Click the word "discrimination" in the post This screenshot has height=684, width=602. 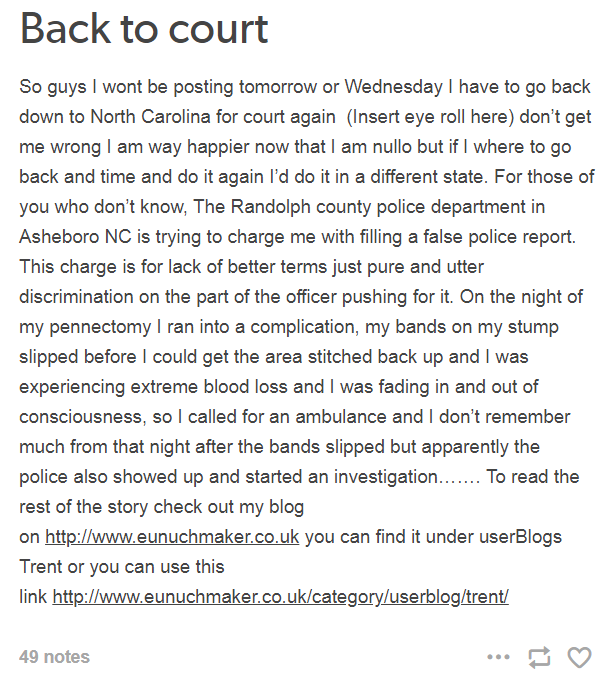76,297
